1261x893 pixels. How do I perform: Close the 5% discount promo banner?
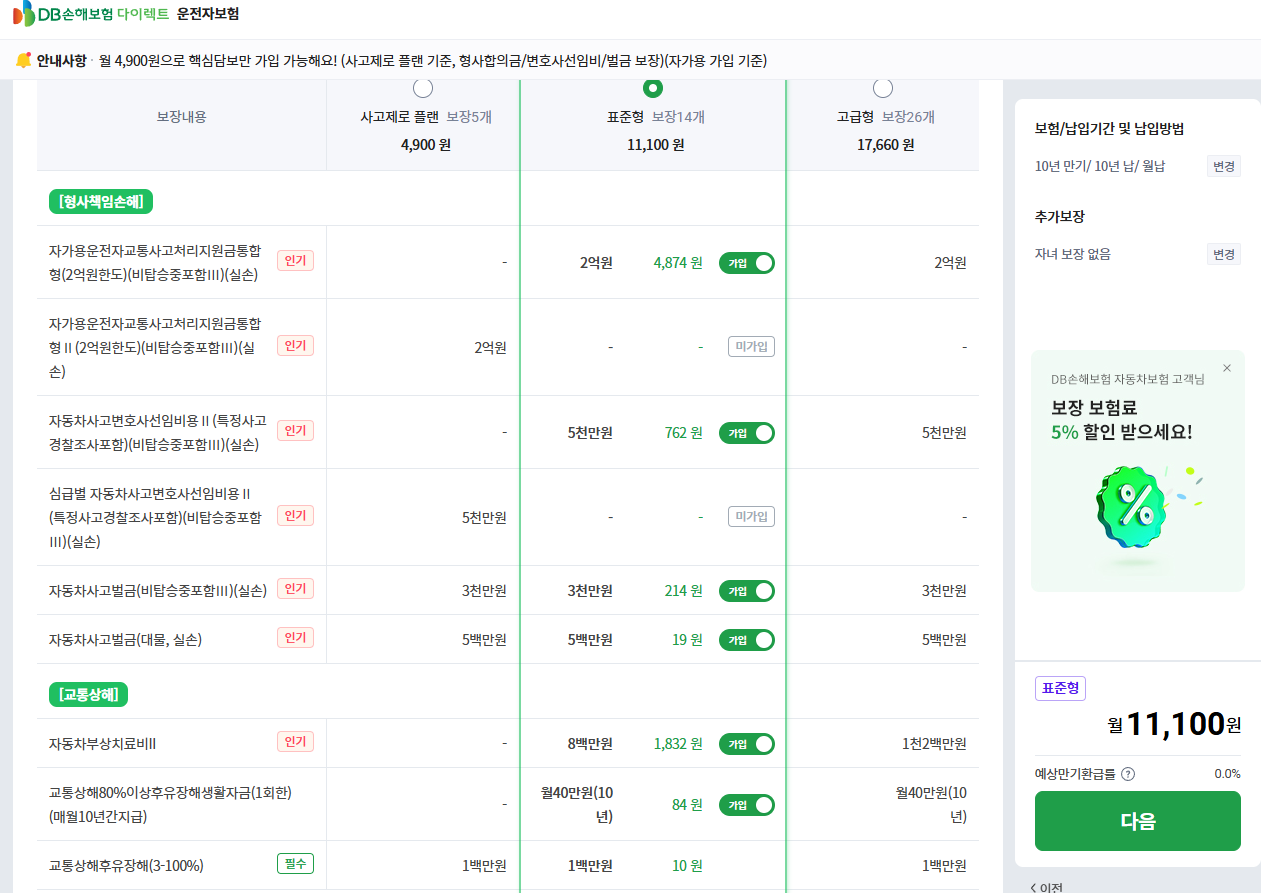(1227, 368)
